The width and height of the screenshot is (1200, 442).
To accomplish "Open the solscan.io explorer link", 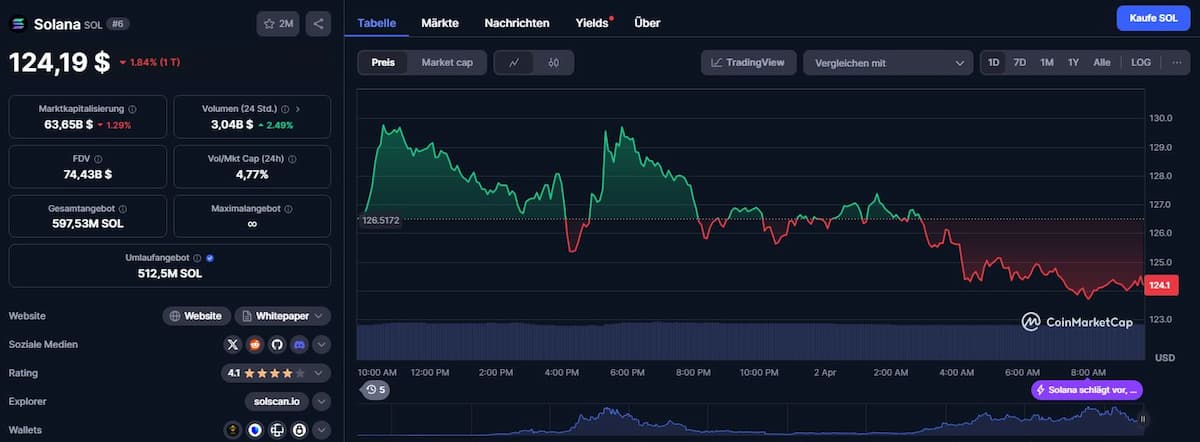I will pyautogui.click(x=277, y=401).
